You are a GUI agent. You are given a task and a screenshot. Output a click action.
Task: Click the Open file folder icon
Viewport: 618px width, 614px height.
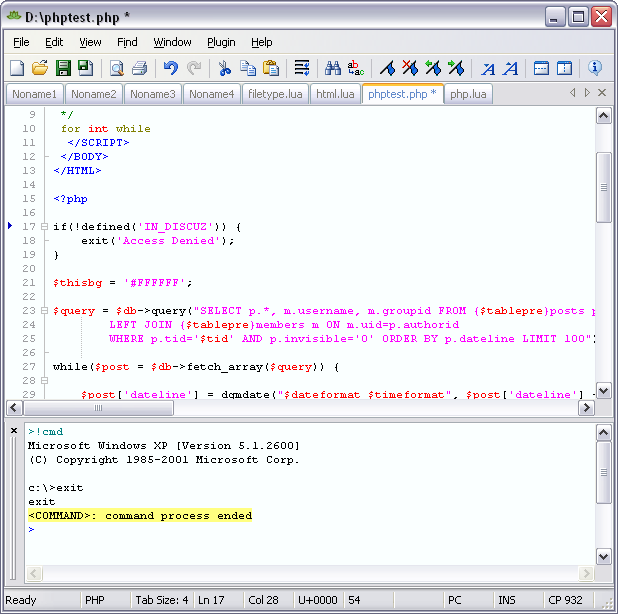[x=40, y=68]
